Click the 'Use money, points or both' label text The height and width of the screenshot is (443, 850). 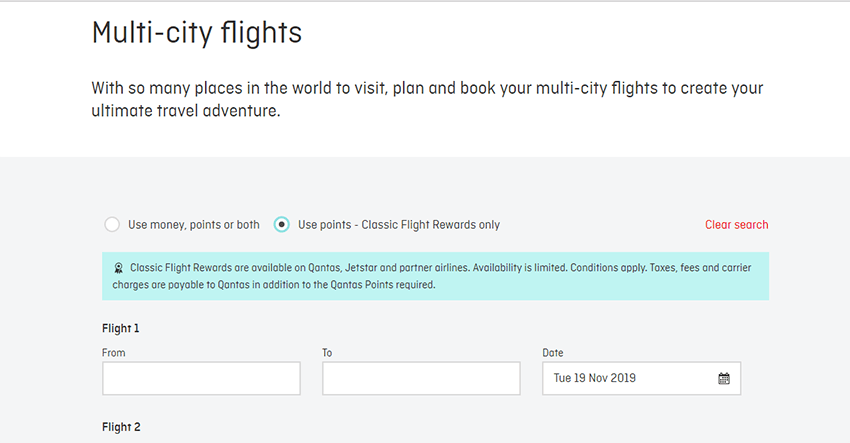[x=192, y=225]
